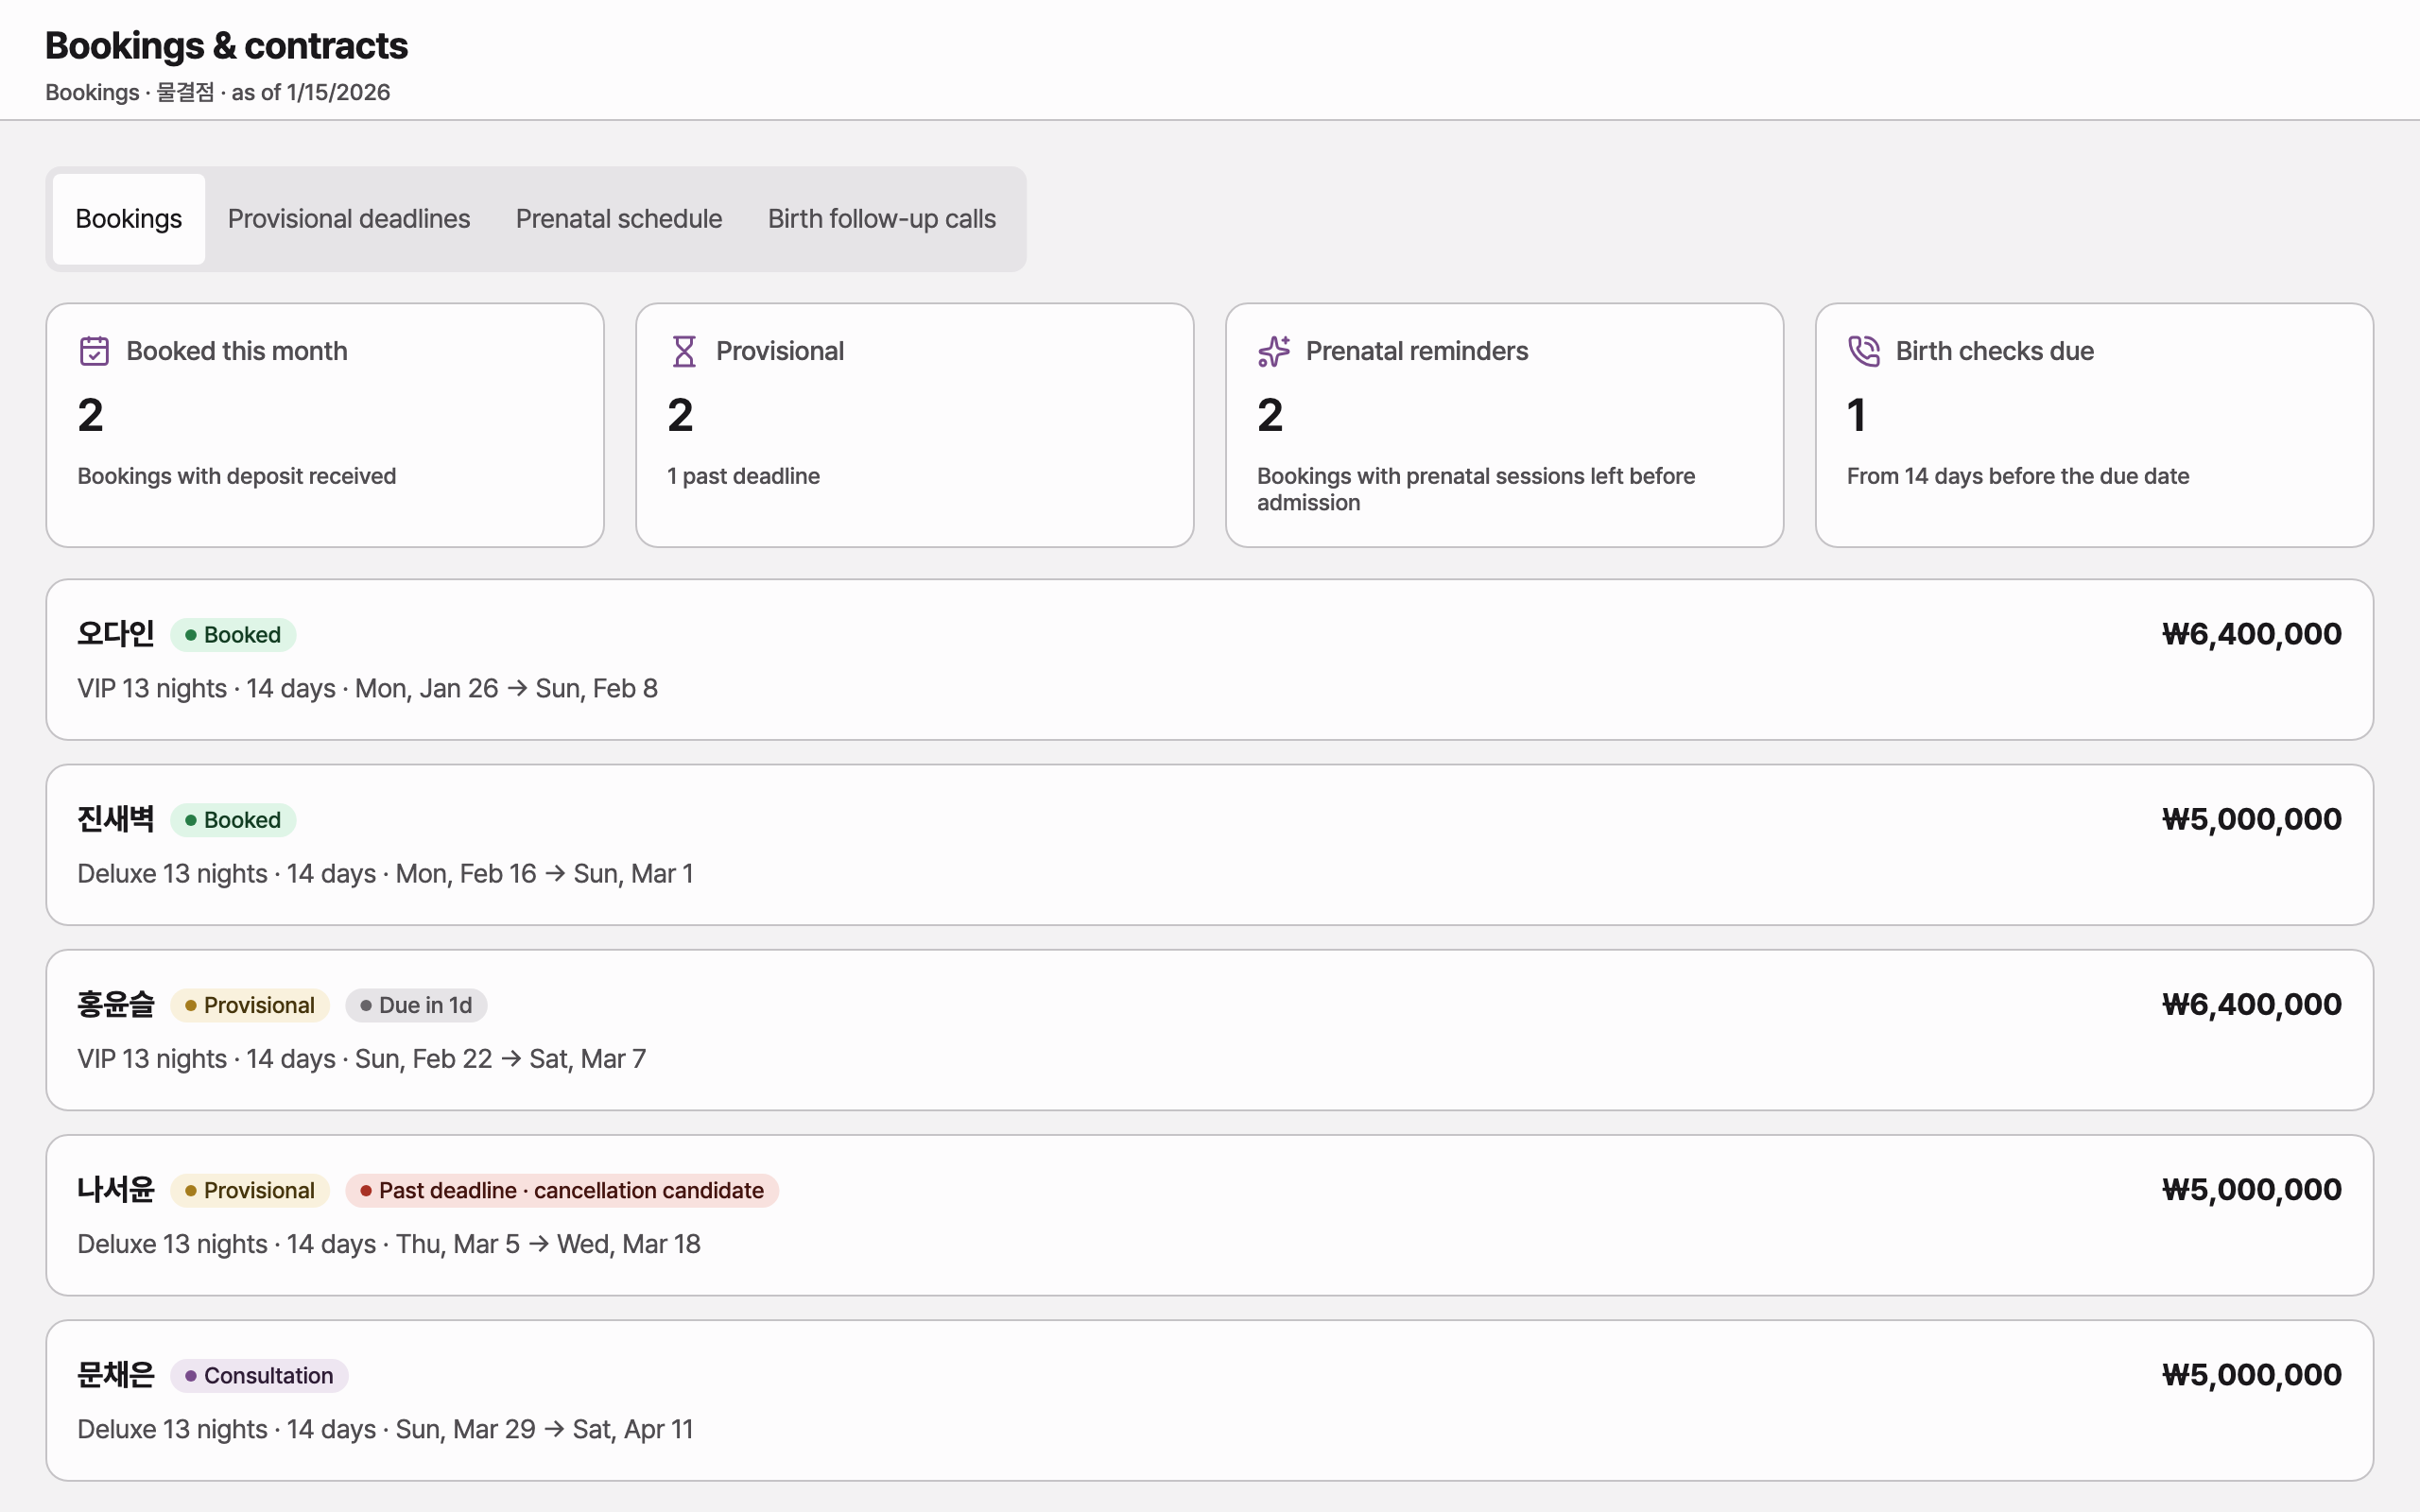Click the stay dates Thu, Mar 5 → Wed, Mar 18
This screenshot has height=1512, width=2420.
548,1244
